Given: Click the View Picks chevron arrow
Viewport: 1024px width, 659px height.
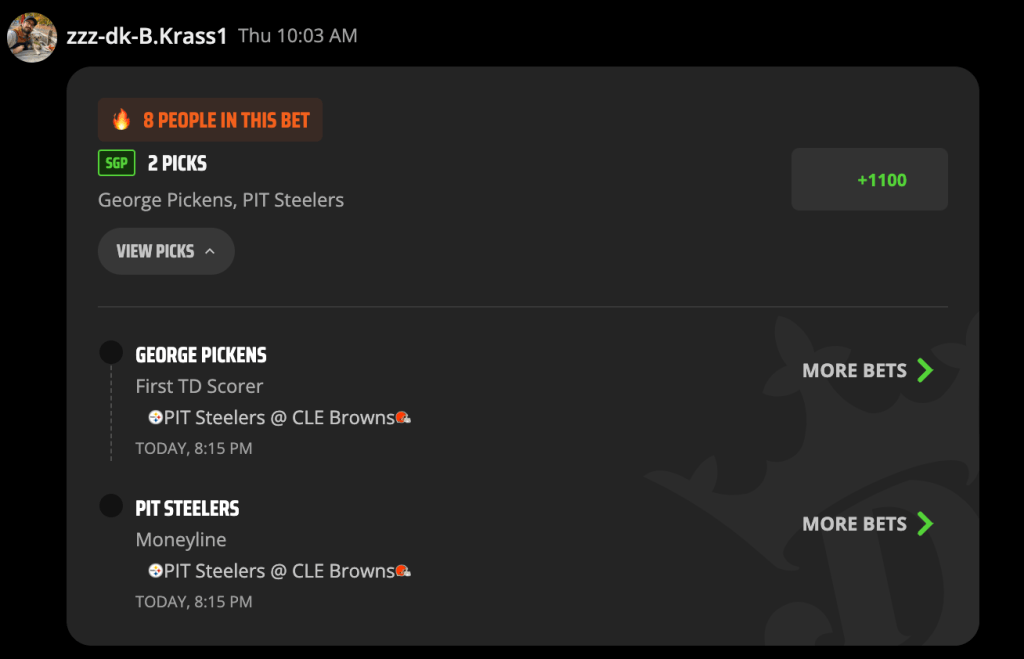Looking at the screenshot, I should [210, 251].
